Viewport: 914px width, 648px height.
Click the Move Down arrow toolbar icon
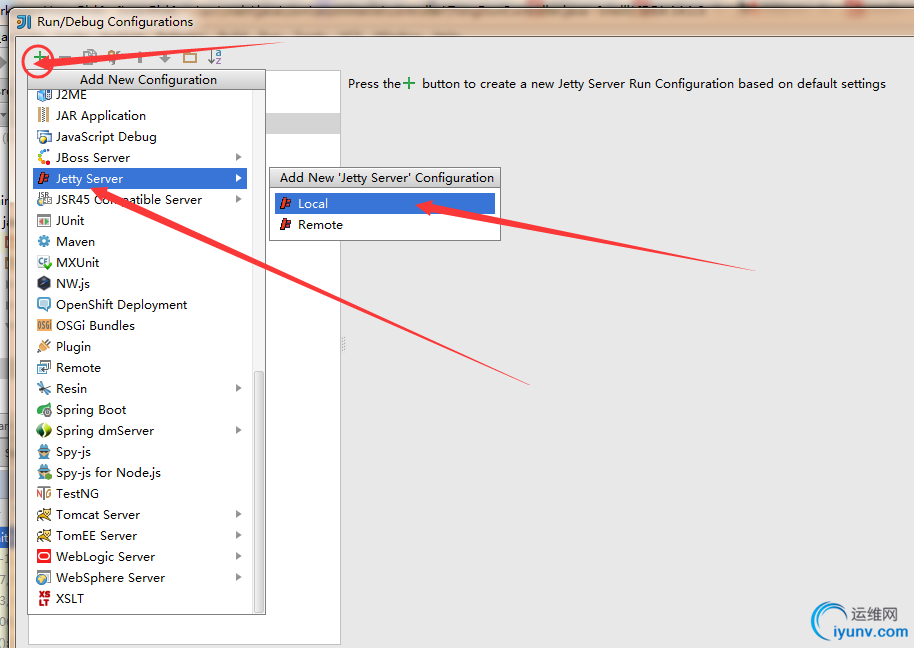tap(165, 57)
